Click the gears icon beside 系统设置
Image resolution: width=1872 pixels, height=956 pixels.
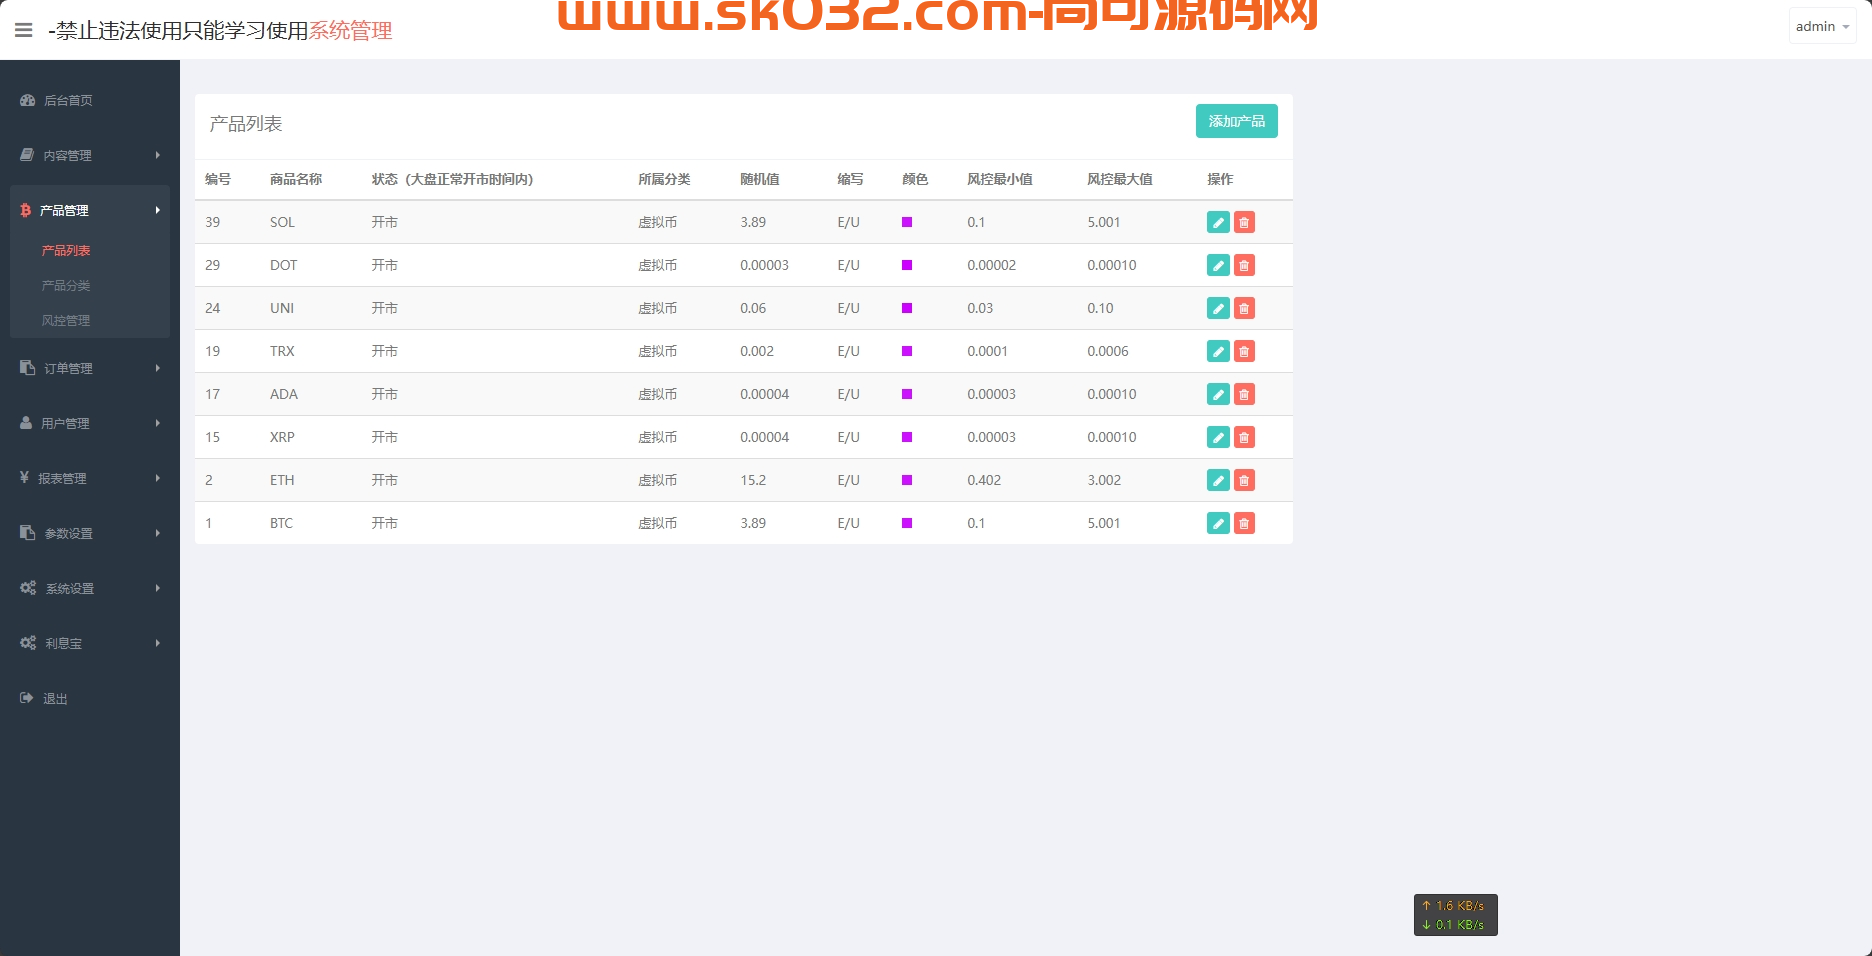[x=28, y=588]
